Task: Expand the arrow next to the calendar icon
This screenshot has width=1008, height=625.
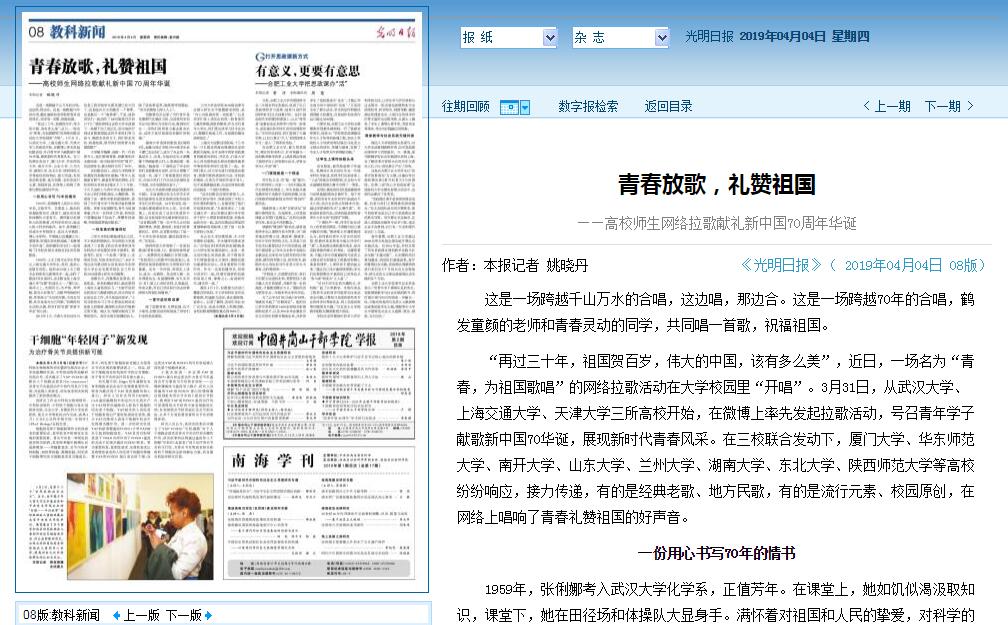Action: pyautogui.click(x=525, y=107)
